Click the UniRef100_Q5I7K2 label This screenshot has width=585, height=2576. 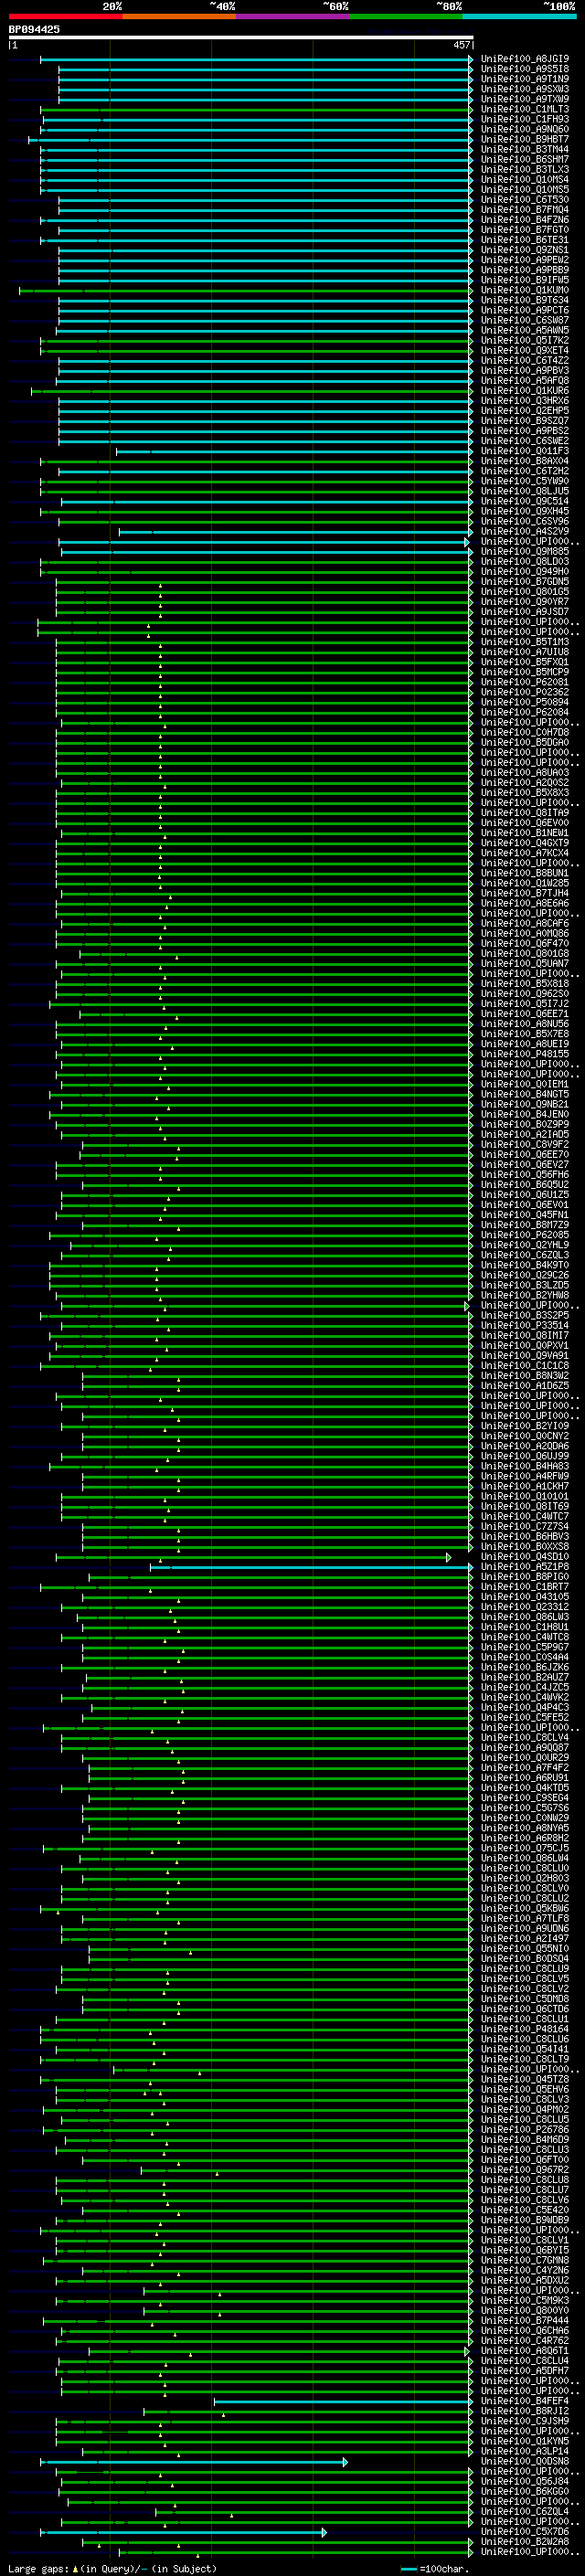pyautogui.click(x=525, y=340)
